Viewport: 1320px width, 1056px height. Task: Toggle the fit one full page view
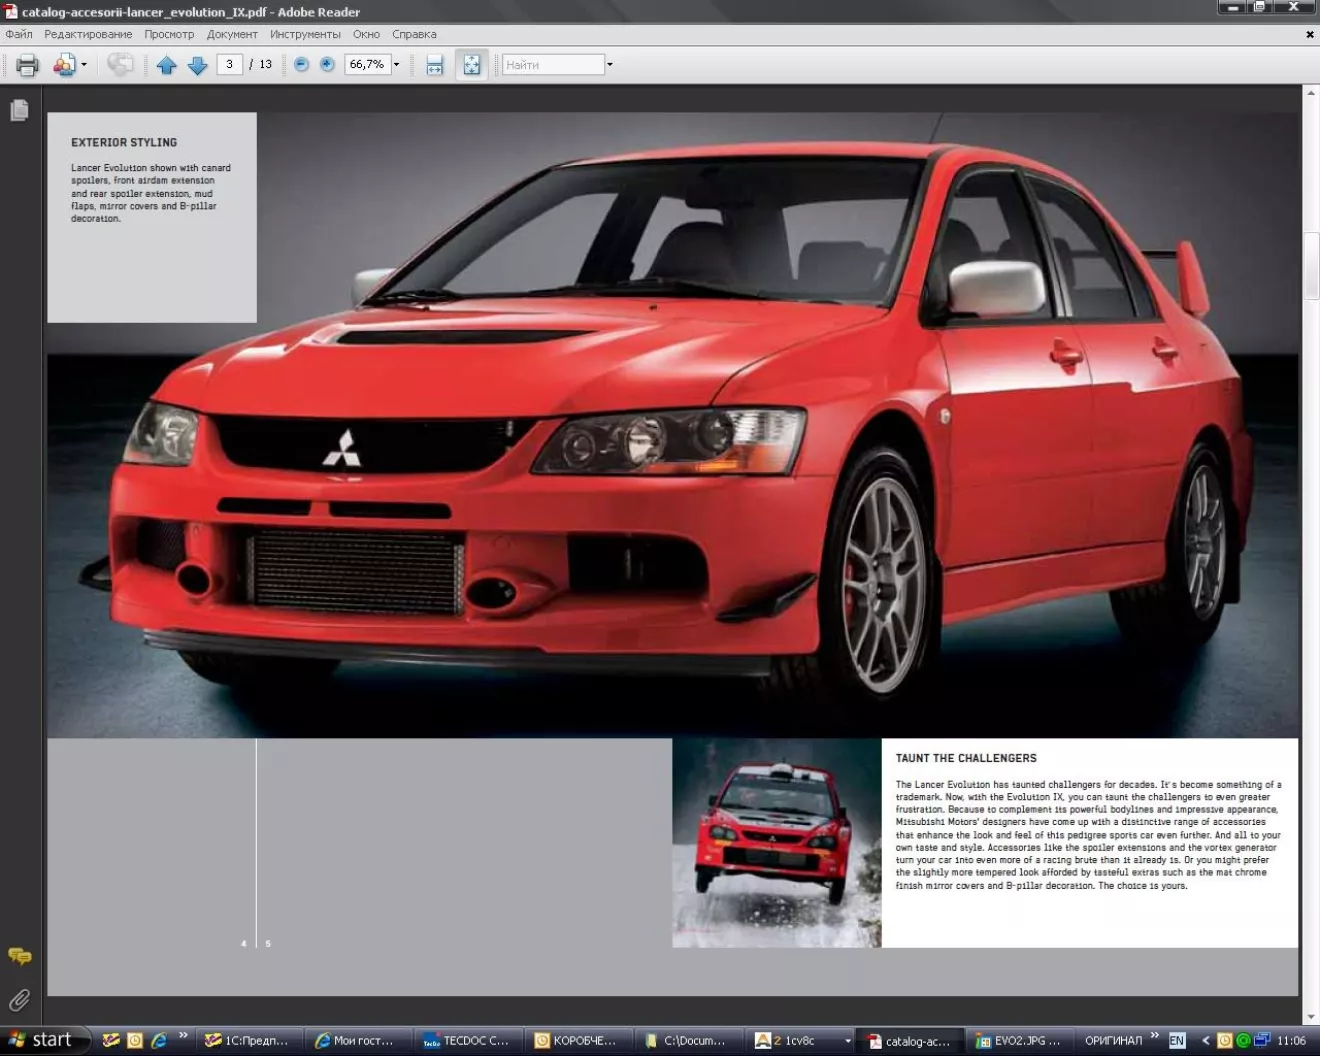pyautogui.click(x=472, y=65)
